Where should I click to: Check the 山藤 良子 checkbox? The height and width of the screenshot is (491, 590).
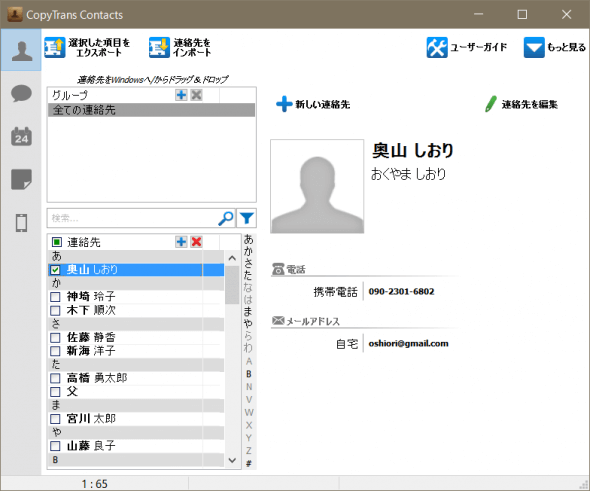(x=55, y=446)
